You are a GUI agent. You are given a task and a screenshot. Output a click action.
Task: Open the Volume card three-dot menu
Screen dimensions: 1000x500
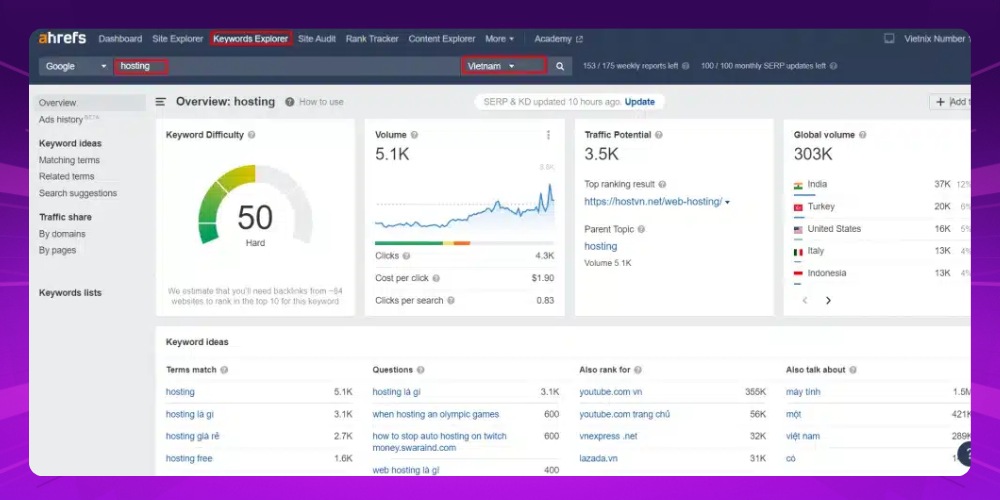coord(548,135)
